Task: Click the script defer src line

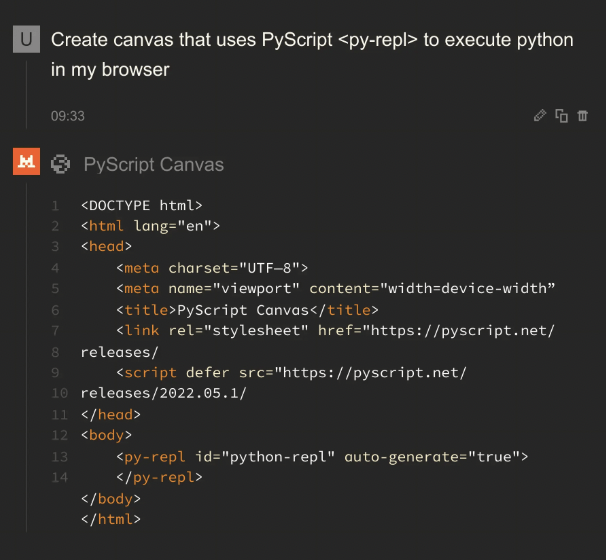Action: pos(291,373)
